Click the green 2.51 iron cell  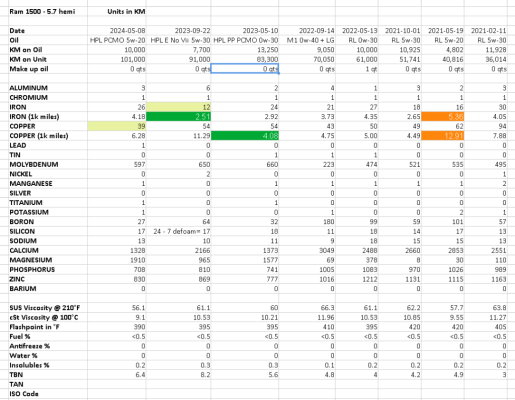[178, 117]
